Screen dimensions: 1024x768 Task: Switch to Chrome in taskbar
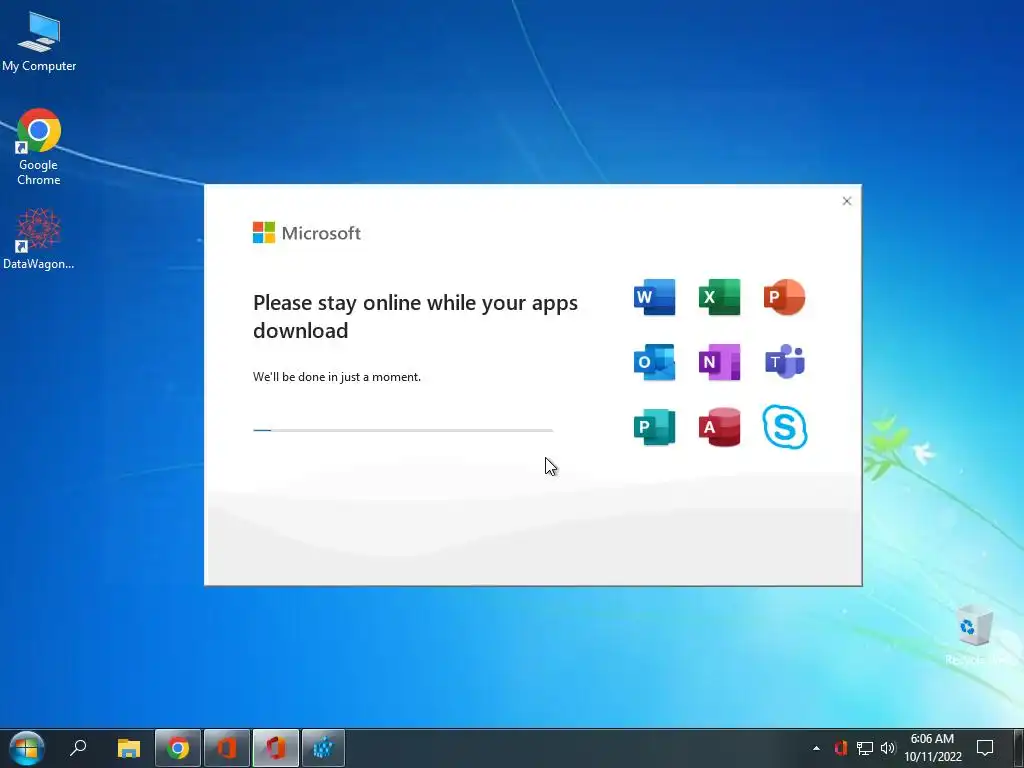pos(178,748)
